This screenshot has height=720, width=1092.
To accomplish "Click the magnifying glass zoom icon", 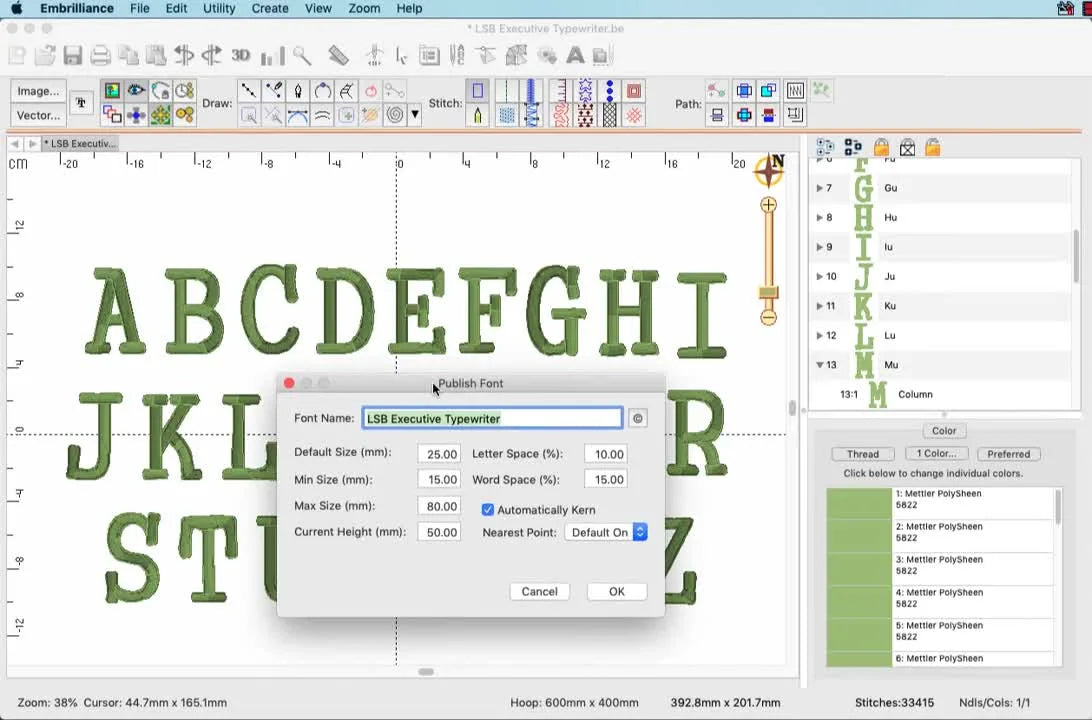I will pyautogui.click(x=302, y=56).
